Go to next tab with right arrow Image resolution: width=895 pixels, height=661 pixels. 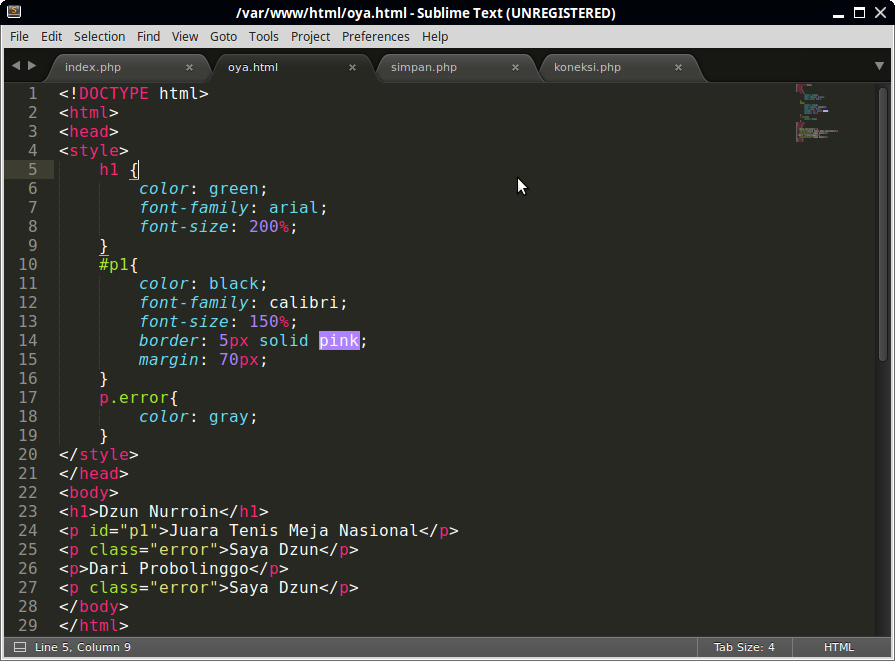[32, 66]
